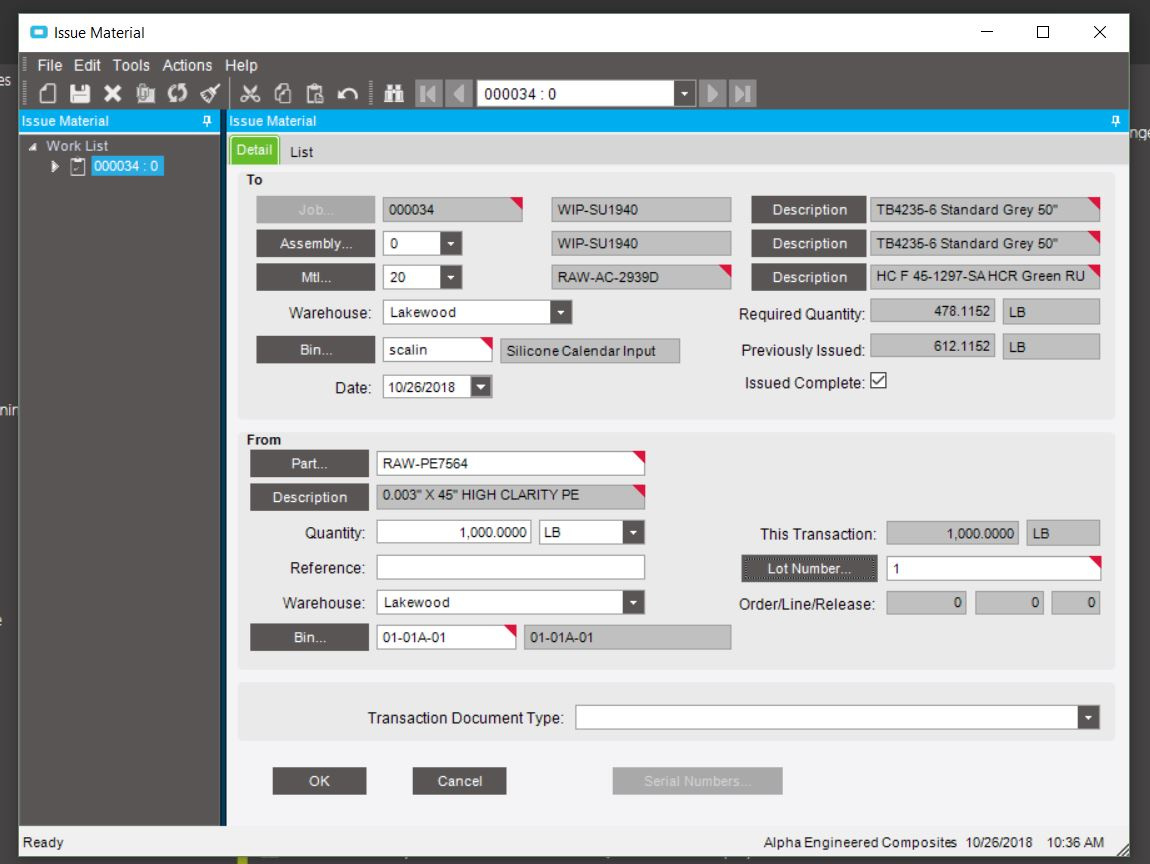Viewport: 1150px width, 864px height.
Task: Go to last record navigation icon
Action: 742,94
